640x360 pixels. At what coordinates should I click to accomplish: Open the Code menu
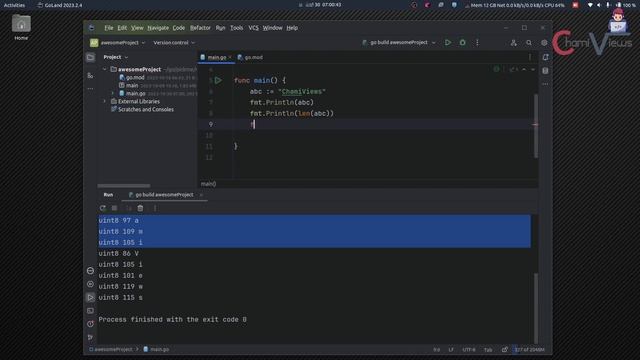179,28
